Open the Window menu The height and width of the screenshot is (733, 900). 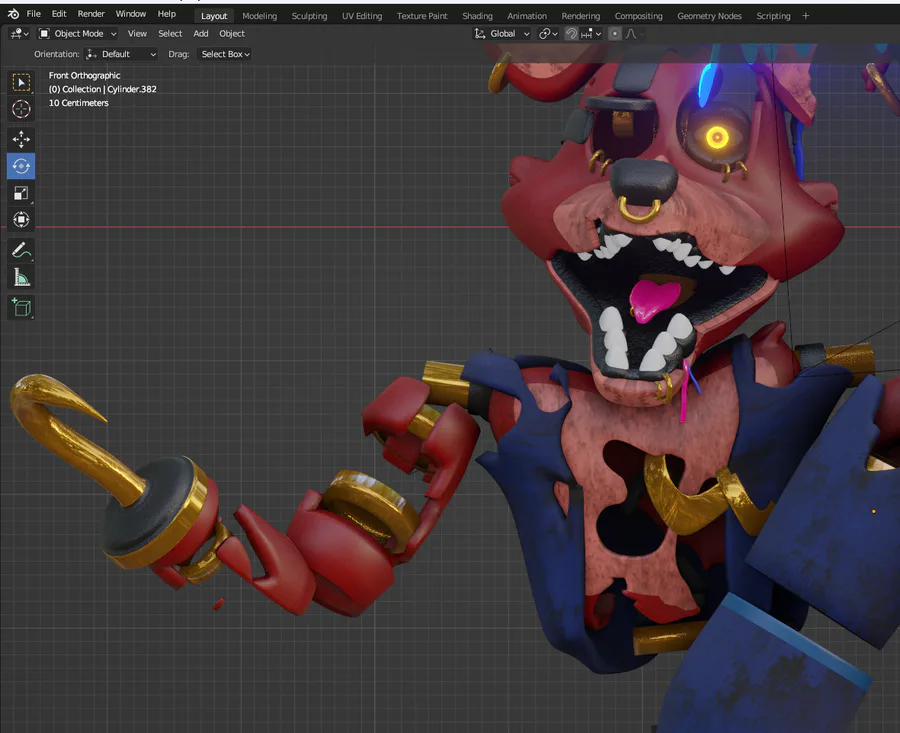coord(131,14)
